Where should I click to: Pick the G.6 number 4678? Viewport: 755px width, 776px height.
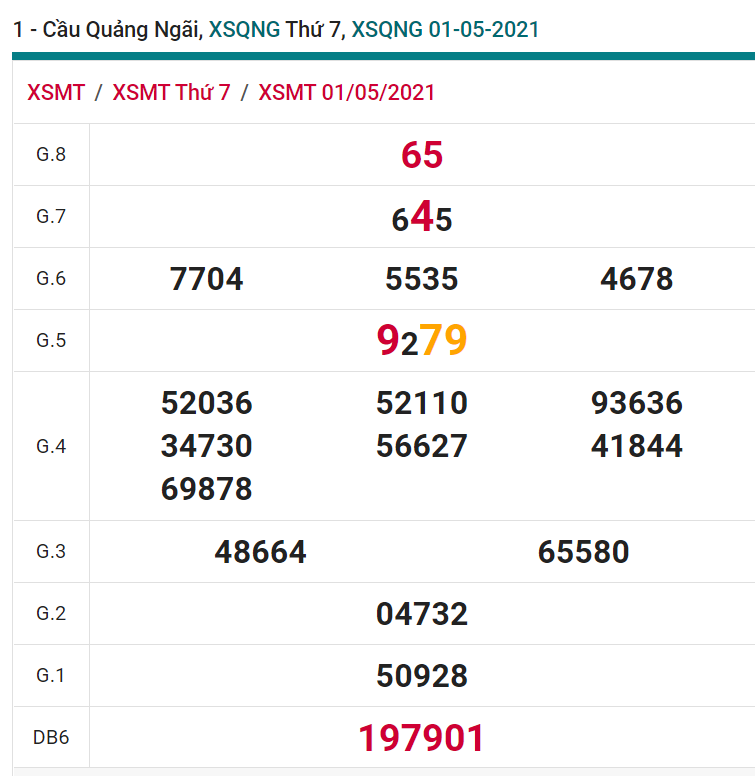click(637, 279)
